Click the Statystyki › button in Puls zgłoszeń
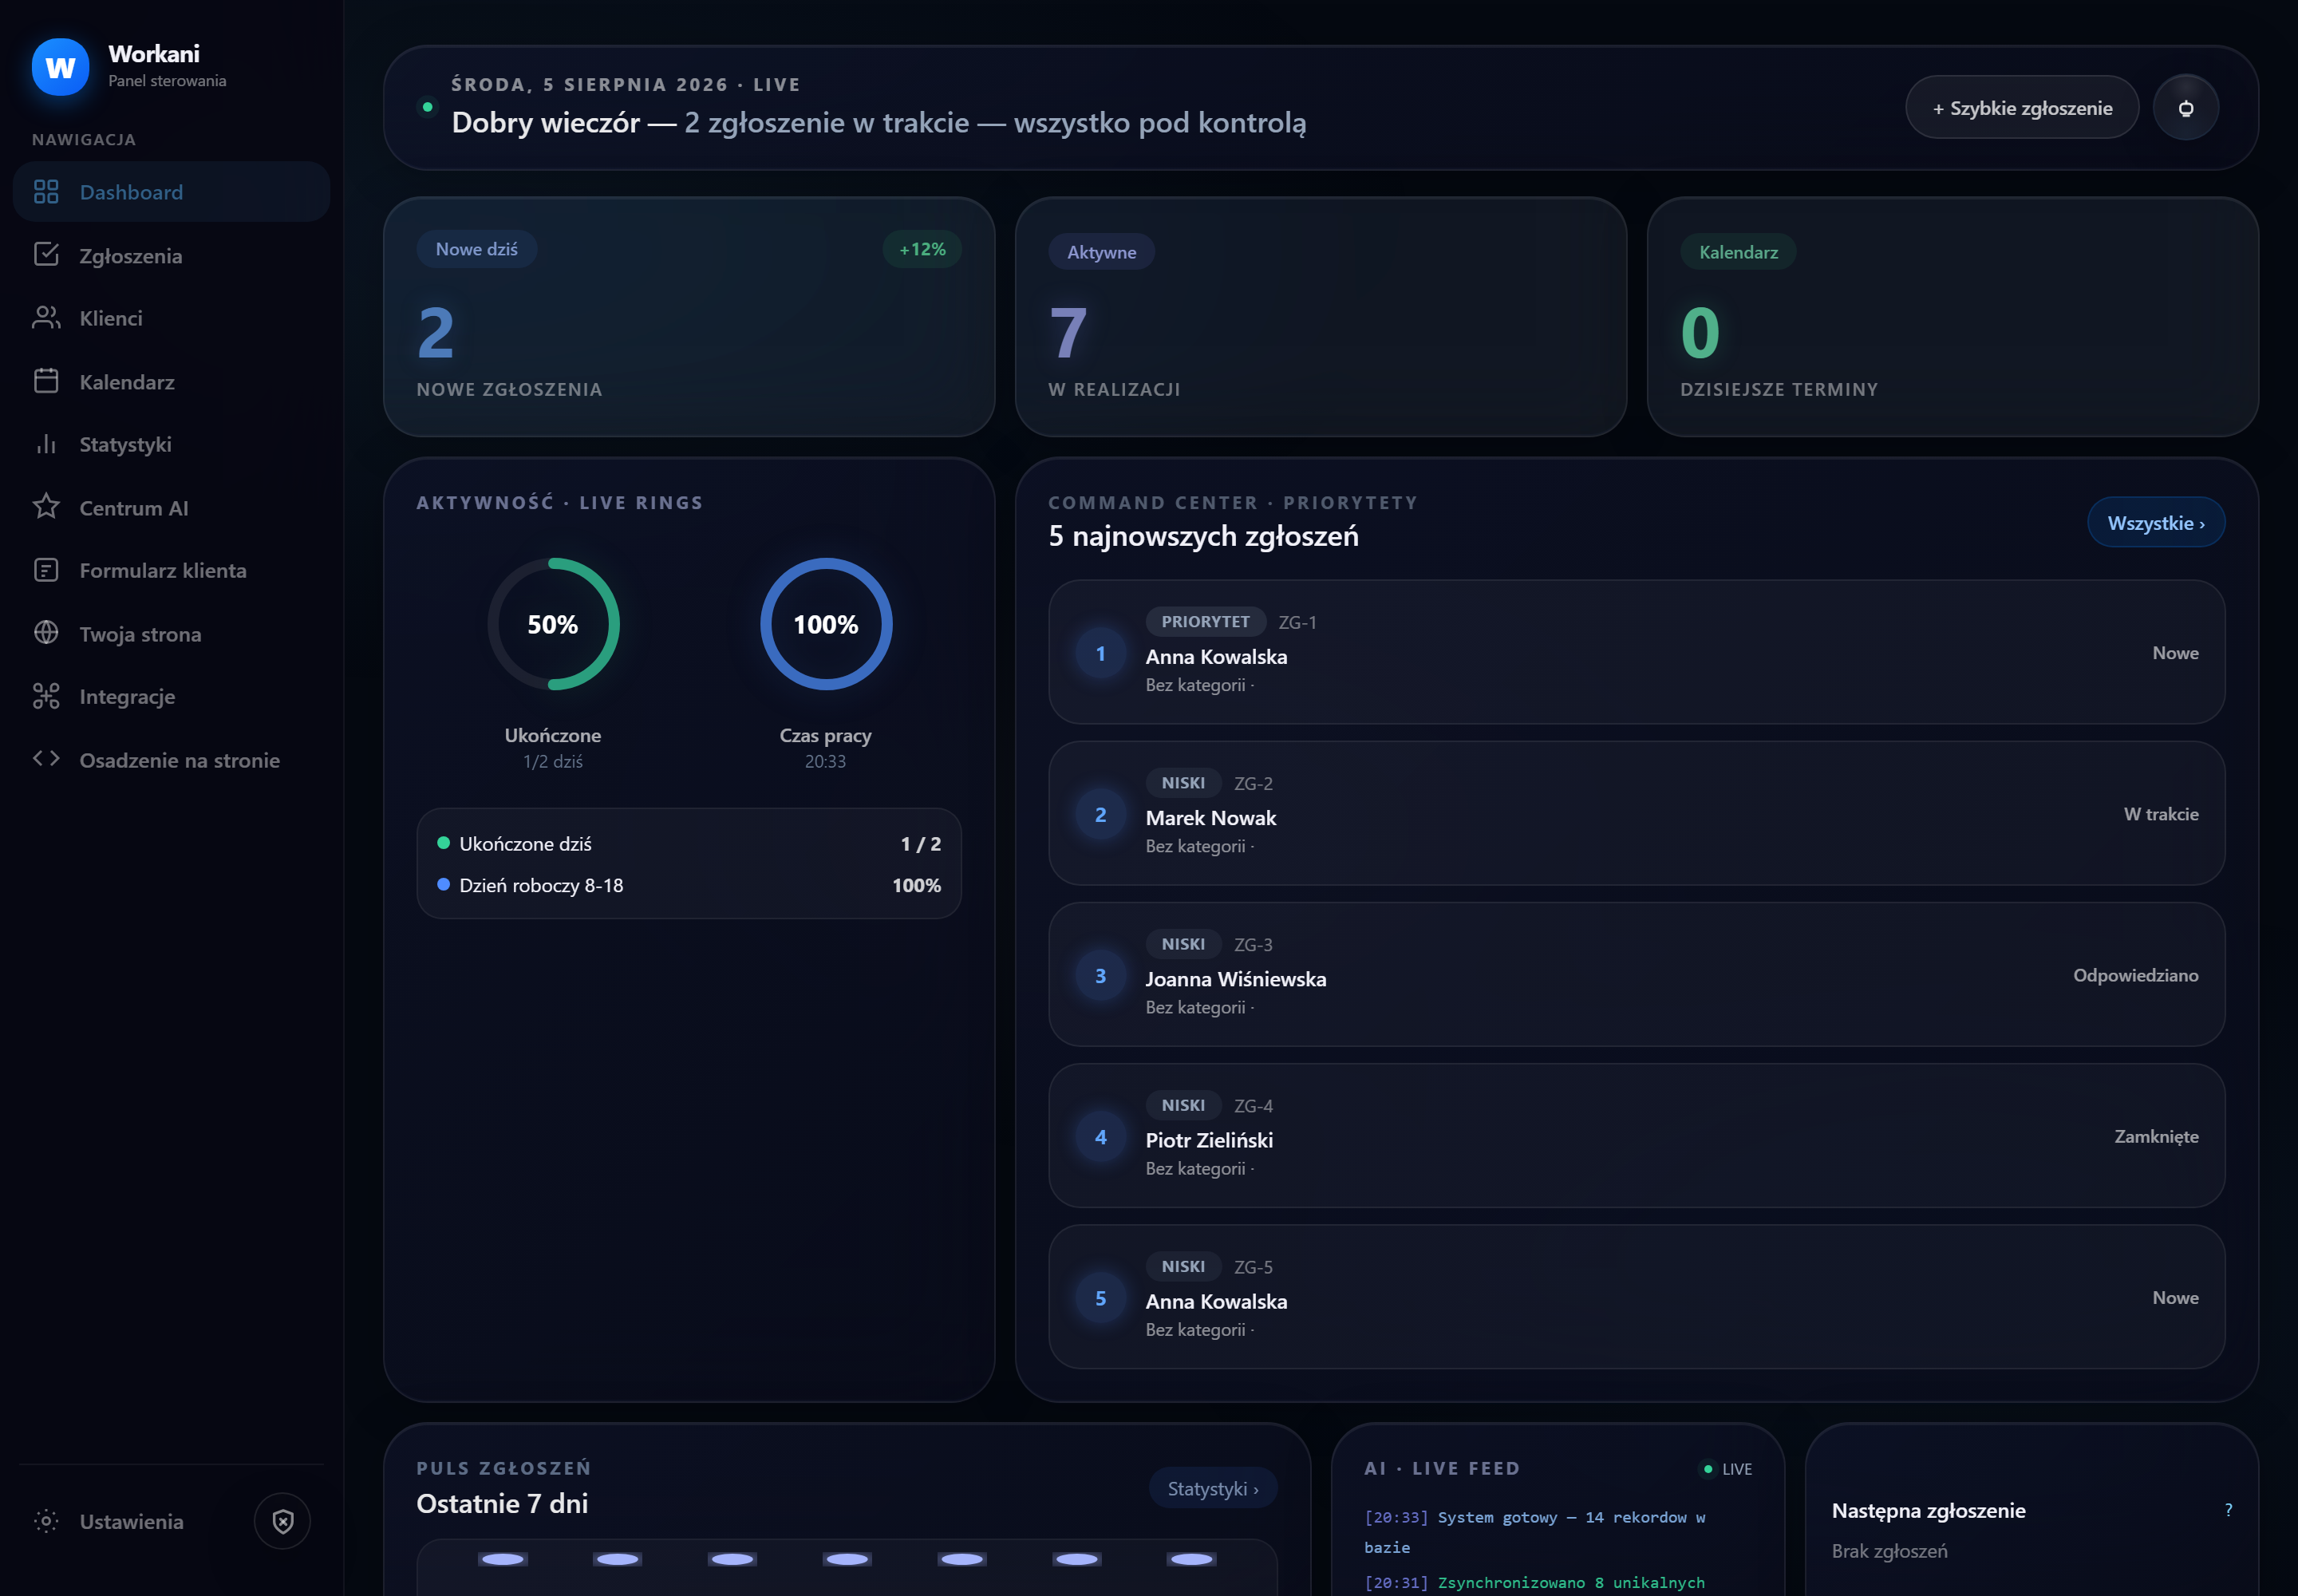 tap(1212, 1488)
